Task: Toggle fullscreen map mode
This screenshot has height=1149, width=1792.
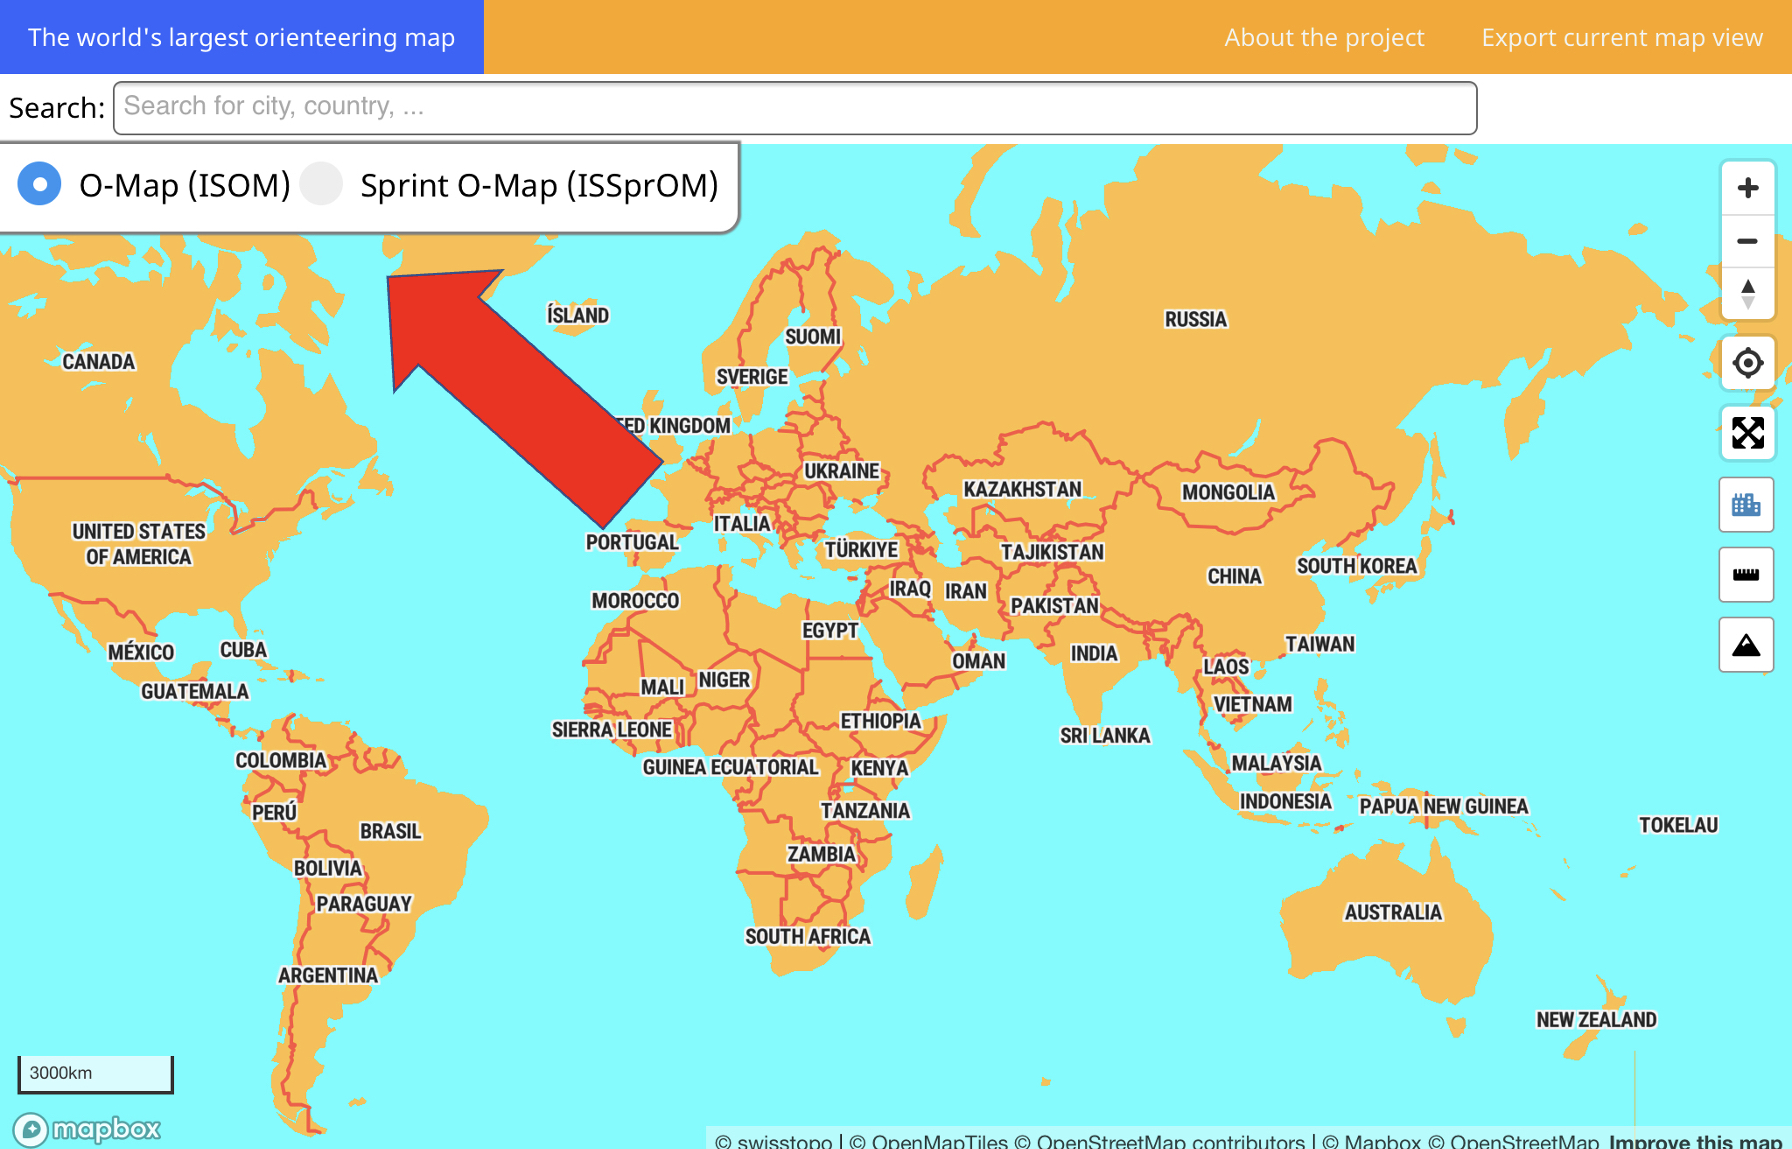Action: [x=1747, y=433]
